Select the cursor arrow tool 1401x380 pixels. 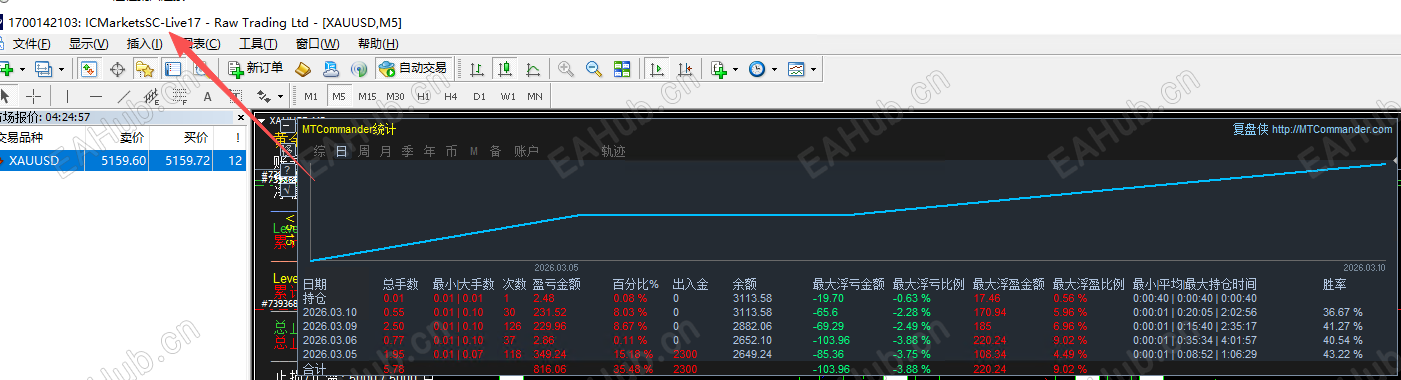tap(5, 96)
